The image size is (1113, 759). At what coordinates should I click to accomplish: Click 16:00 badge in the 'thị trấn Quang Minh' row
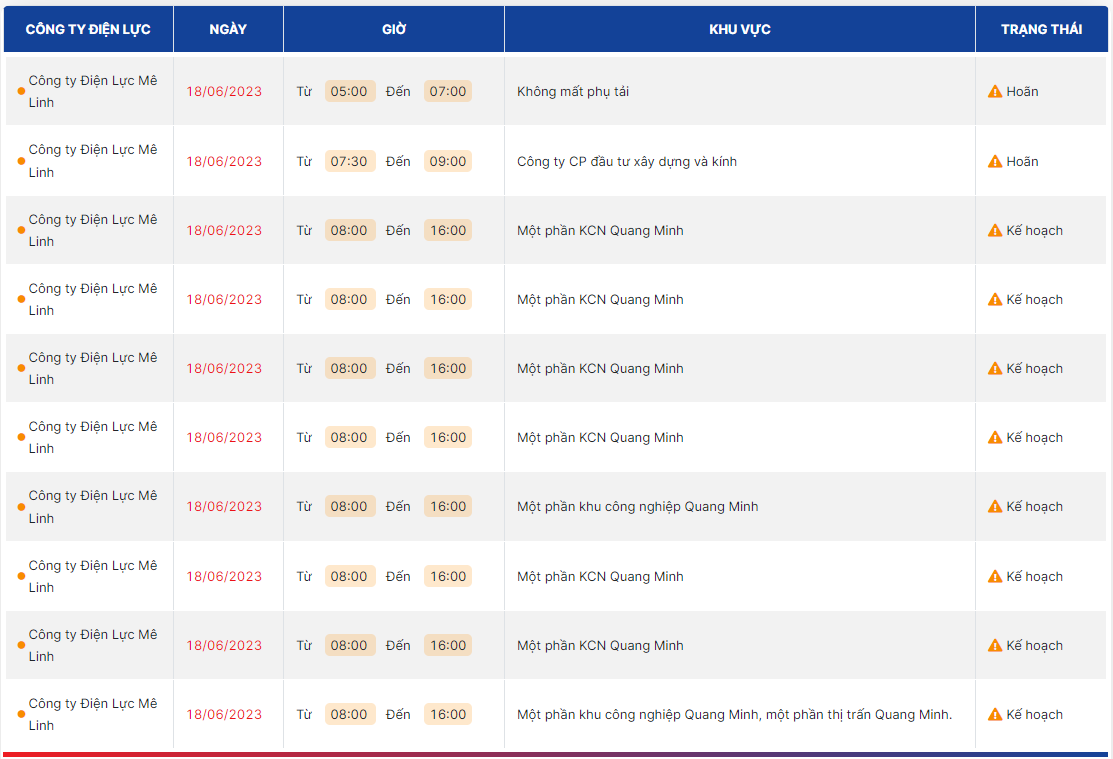[448, 714]
